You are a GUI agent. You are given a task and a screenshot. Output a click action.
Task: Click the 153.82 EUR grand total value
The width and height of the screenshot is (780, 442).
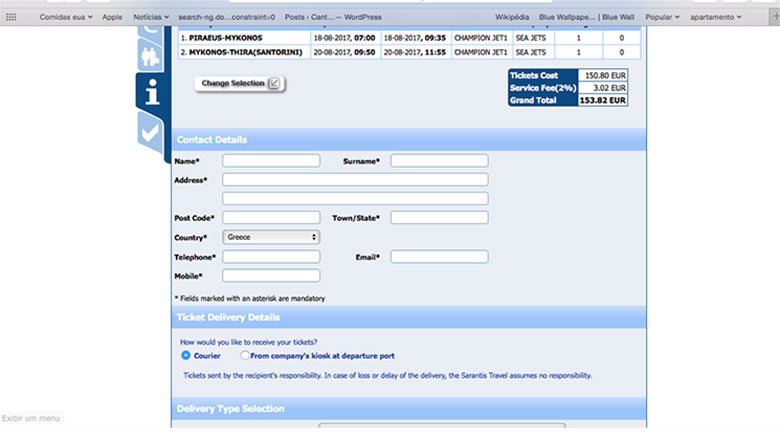click(x=602, y=100)
